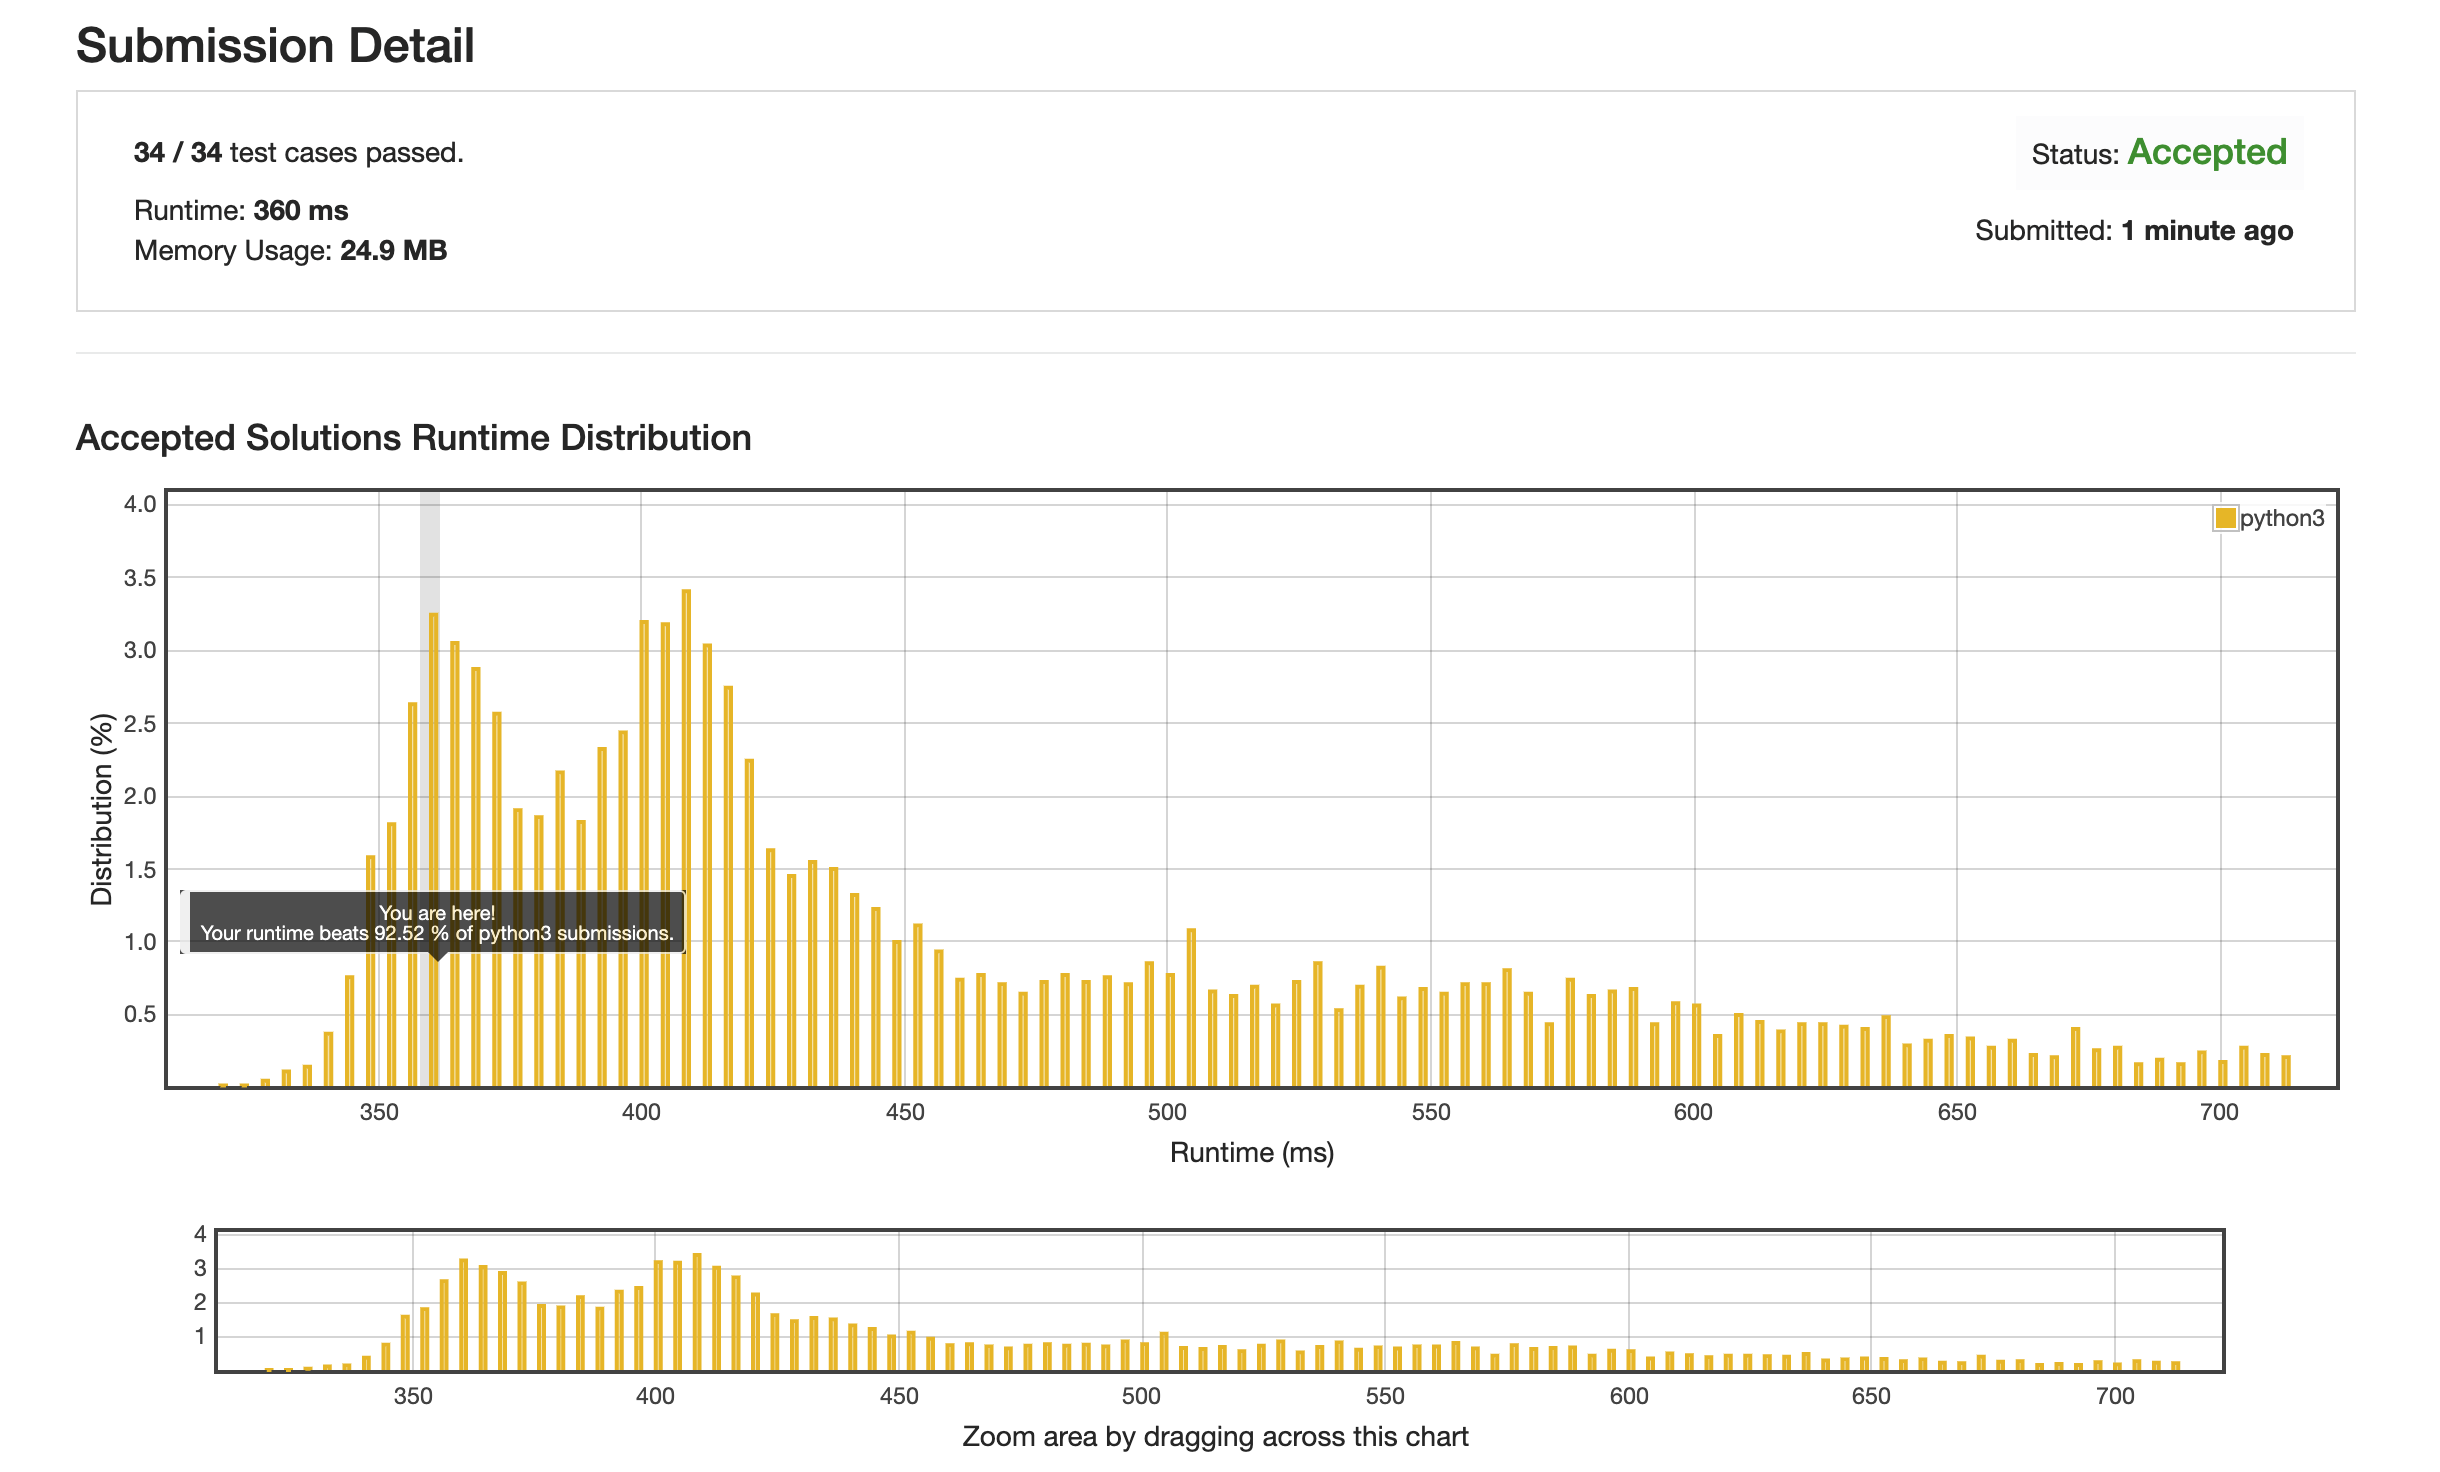2440x1472 pixels.
Task: Click the '1 minute ago' submitted time
Action: coord(2206,231)
